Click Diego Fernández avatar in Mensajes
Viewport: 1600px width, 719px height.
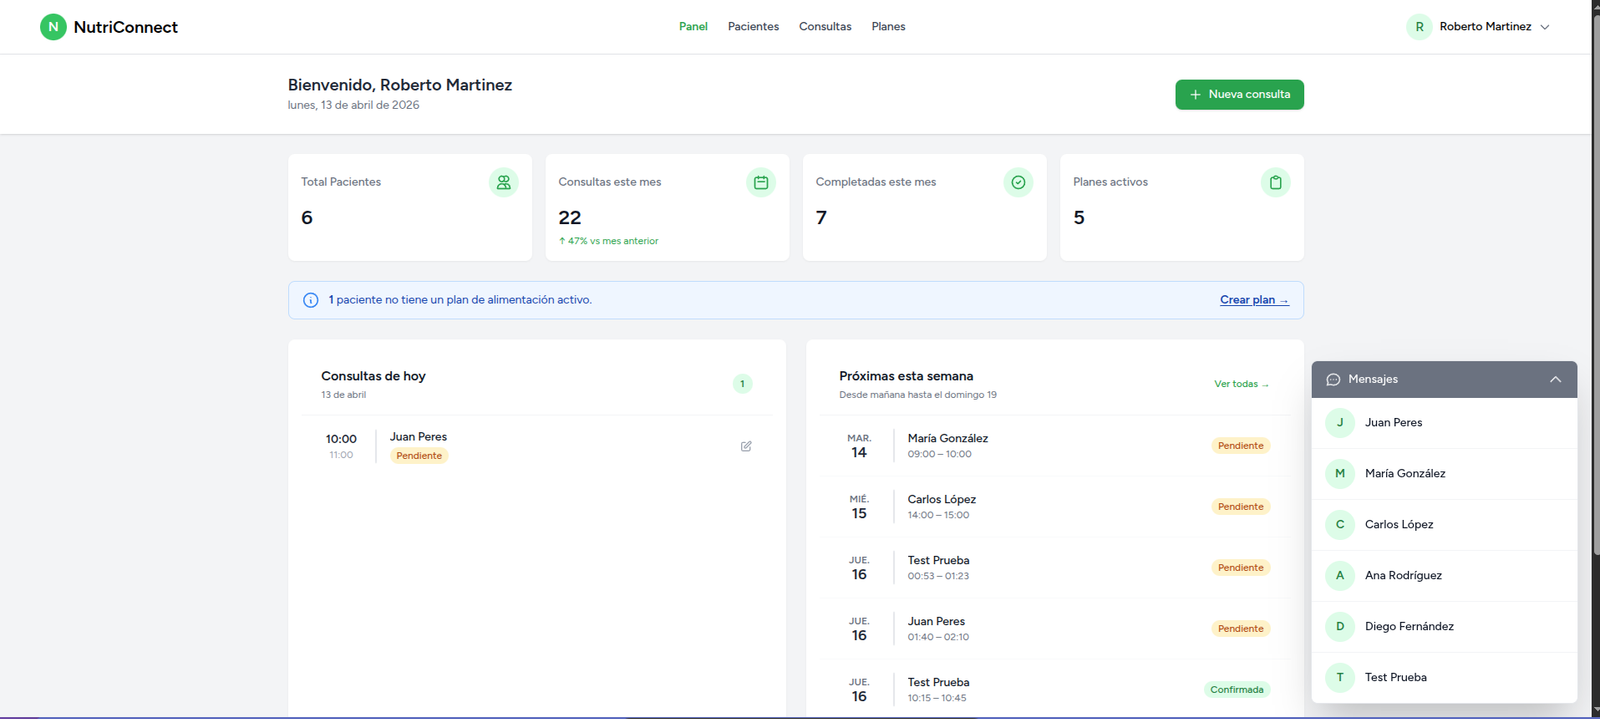(x=1340, y=627)
